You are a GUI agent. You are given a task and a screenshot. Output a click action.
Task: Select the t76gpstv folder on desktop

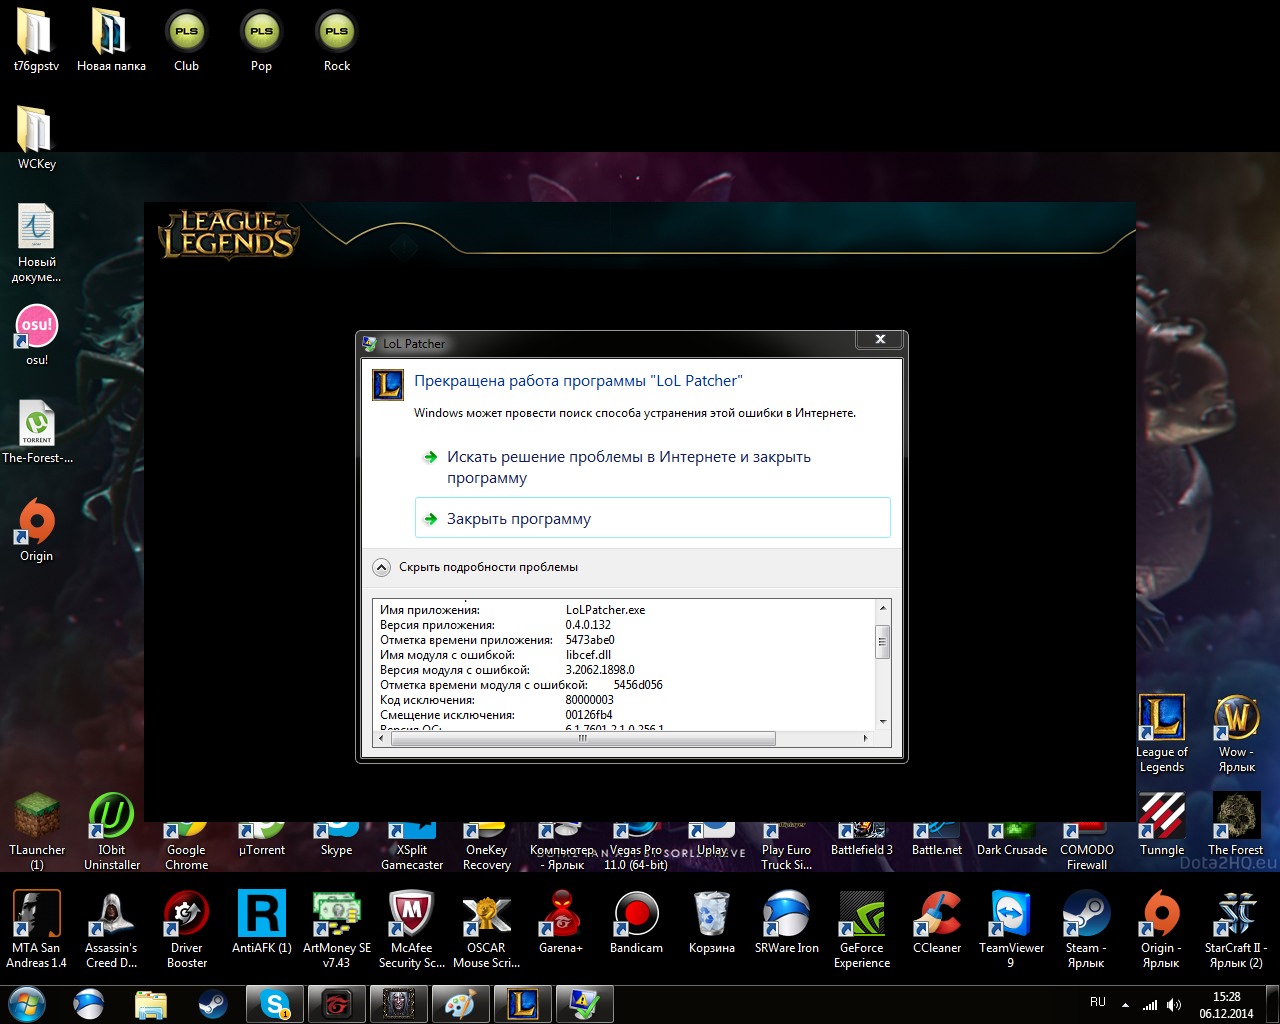tap(36, 41)
